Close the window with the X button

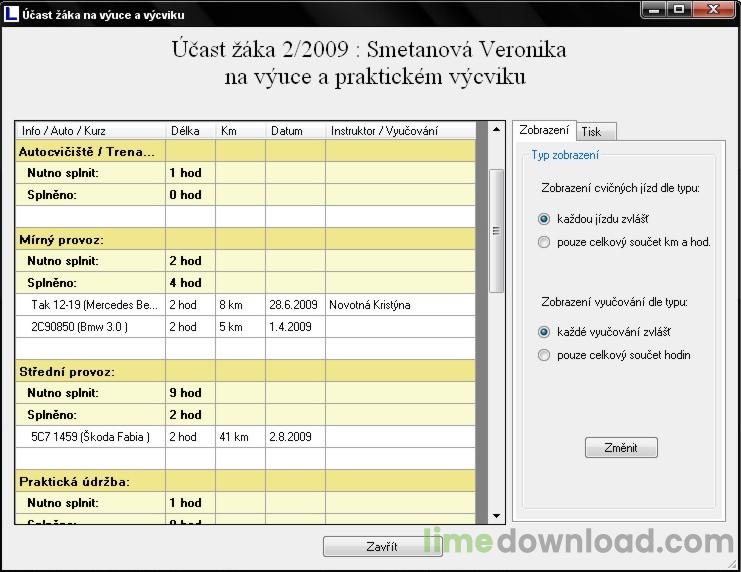714,9
